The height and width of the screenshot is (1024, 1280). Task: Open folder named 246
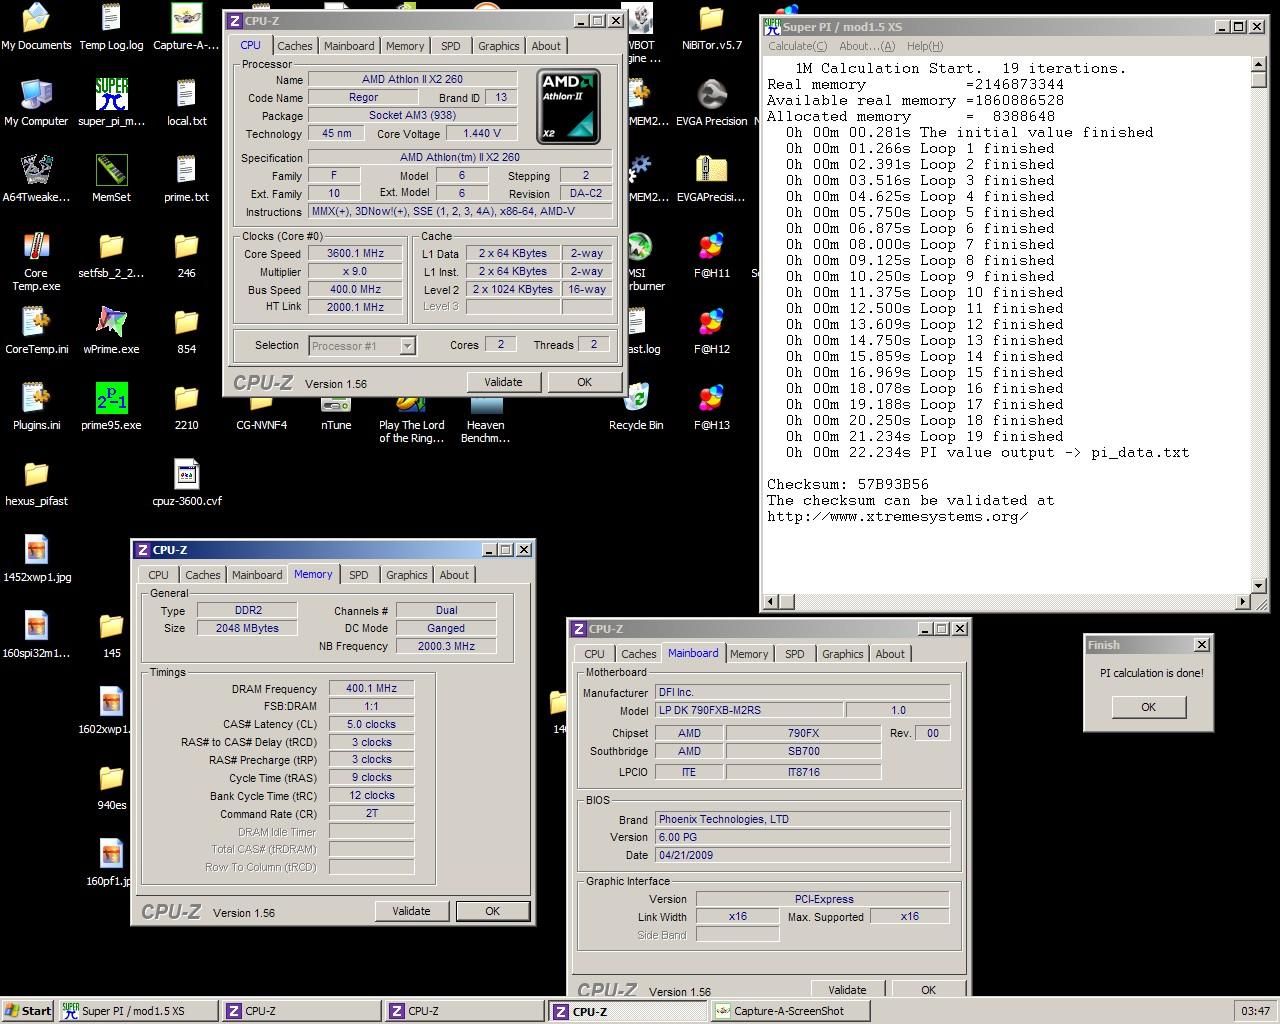click(186, 255)
